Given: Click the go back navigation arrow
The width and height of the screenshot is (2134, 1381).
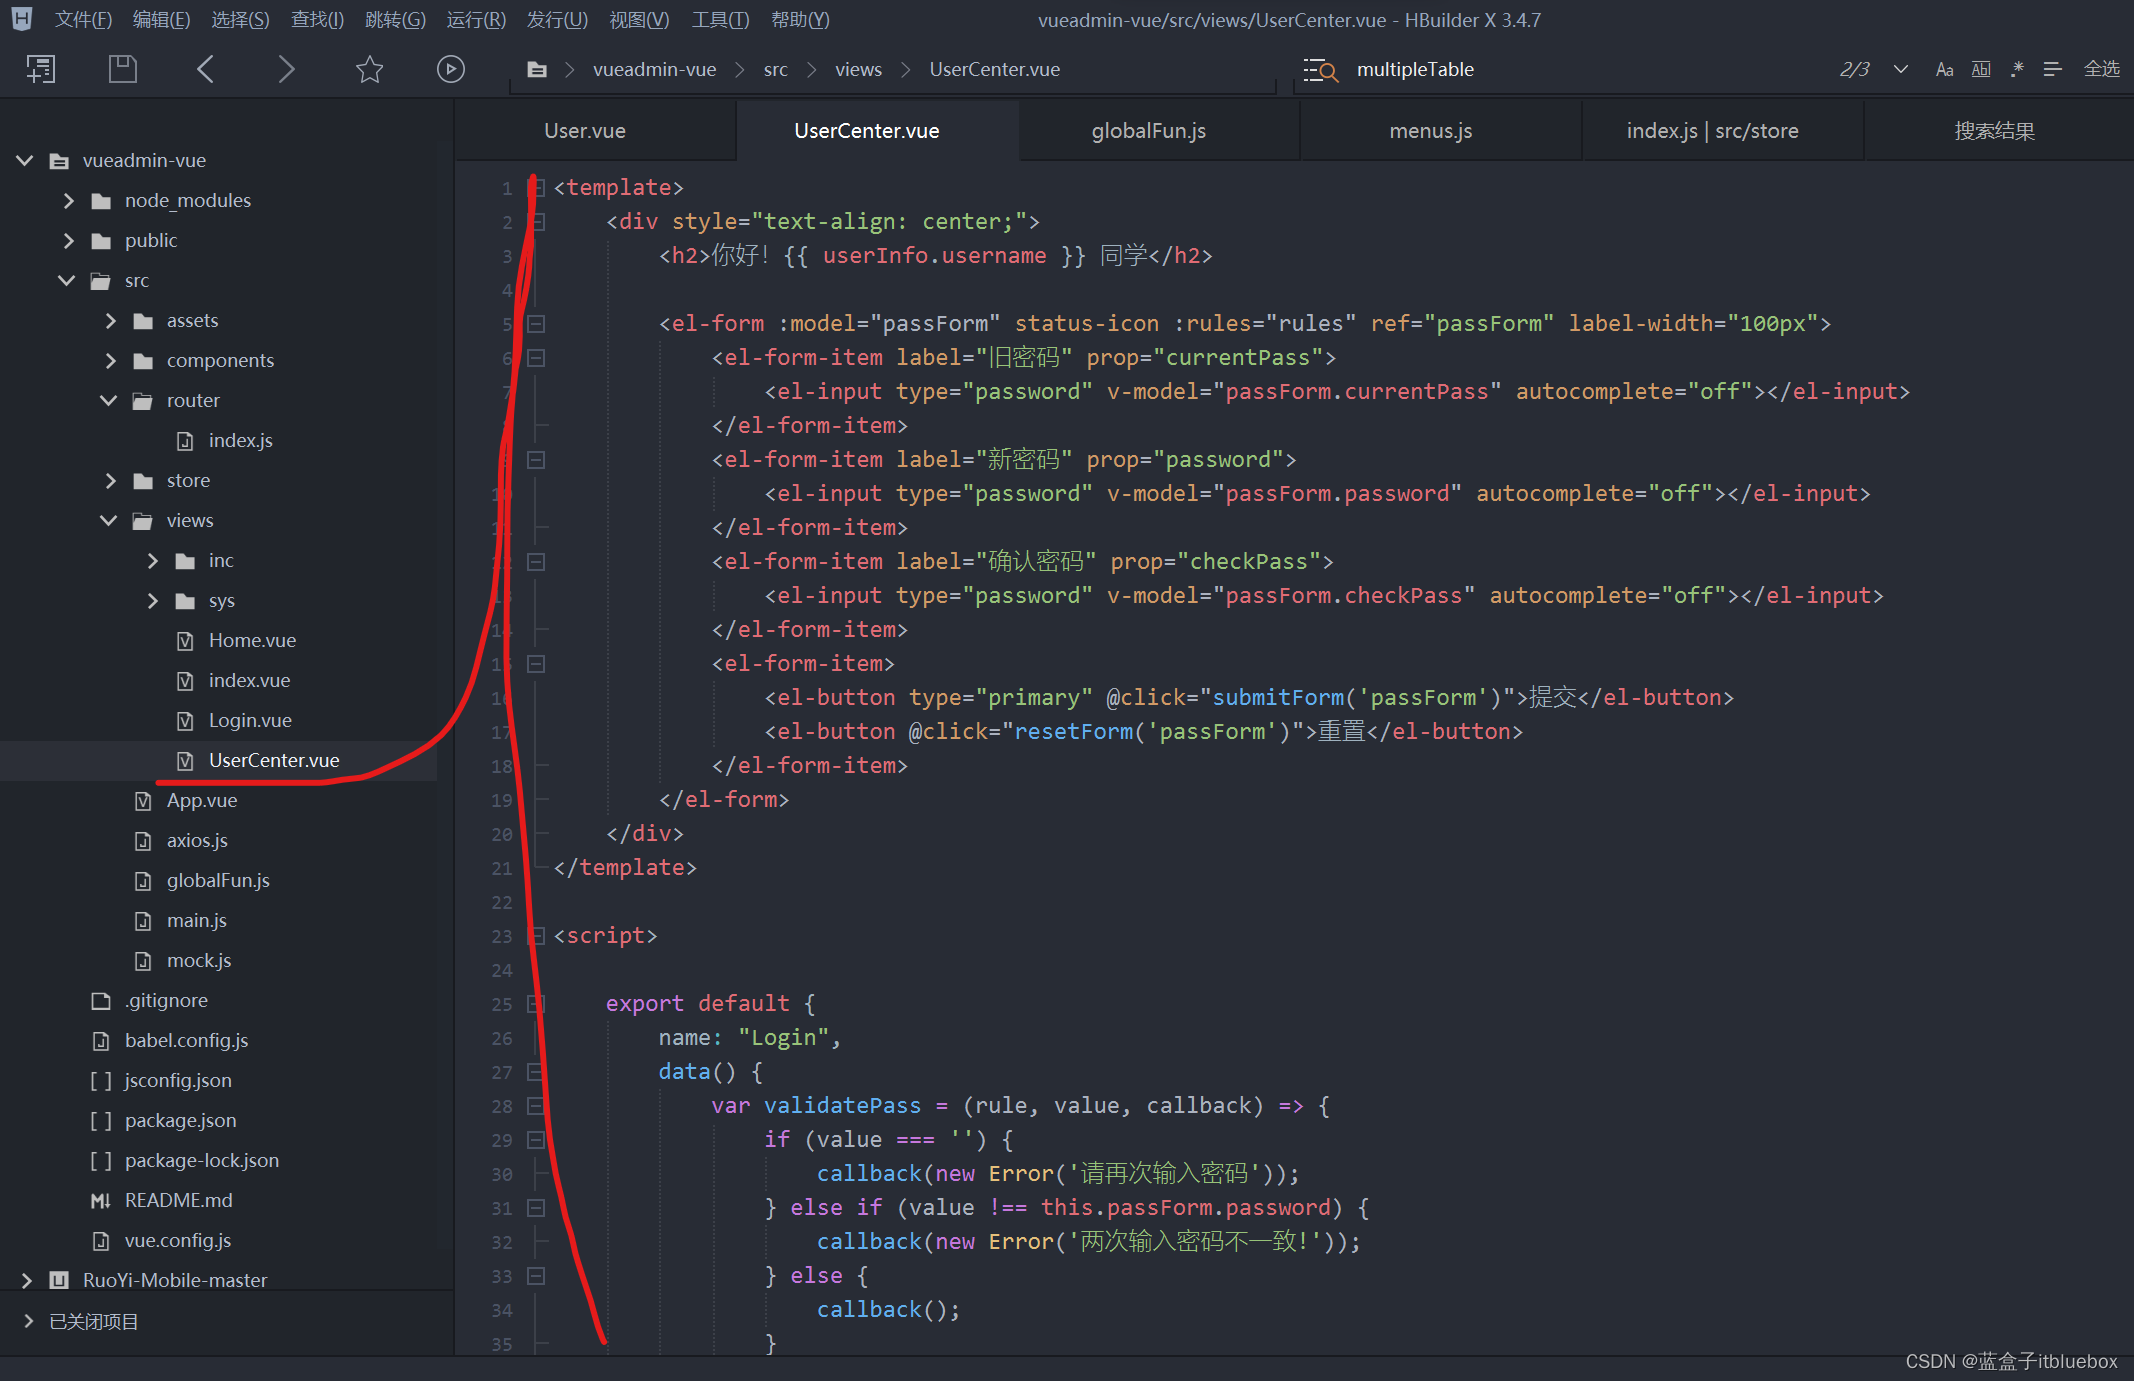Looking at the screenshot, I should tap(204, 68).
